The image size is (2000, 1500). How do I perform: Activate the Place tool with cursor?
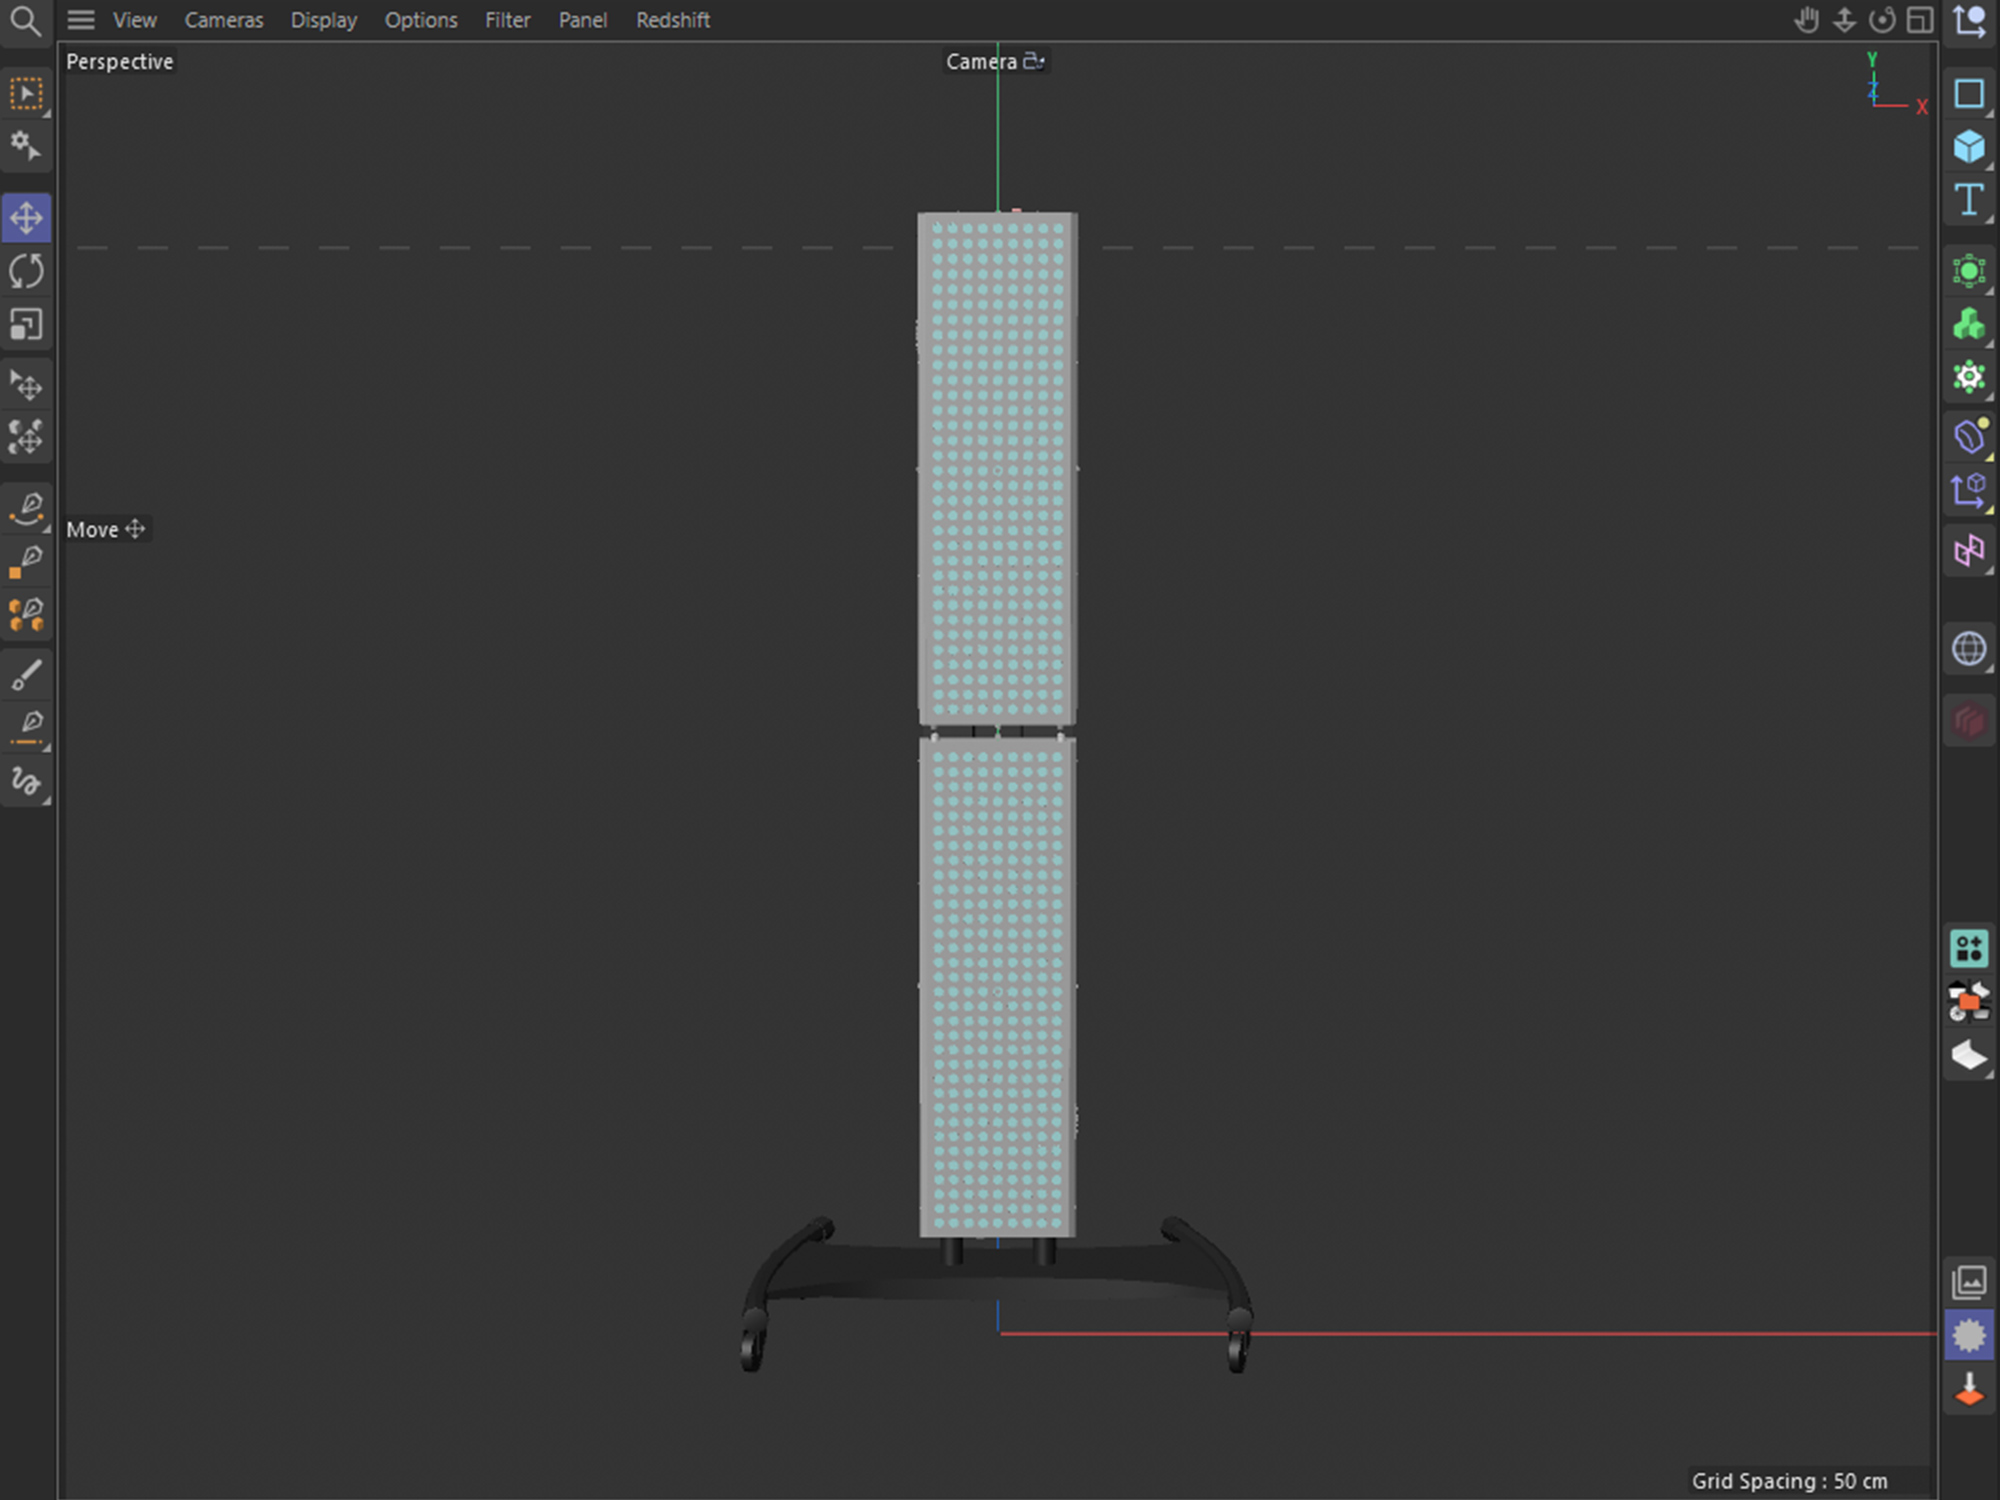pyautogui.click(x=26, y=385)
